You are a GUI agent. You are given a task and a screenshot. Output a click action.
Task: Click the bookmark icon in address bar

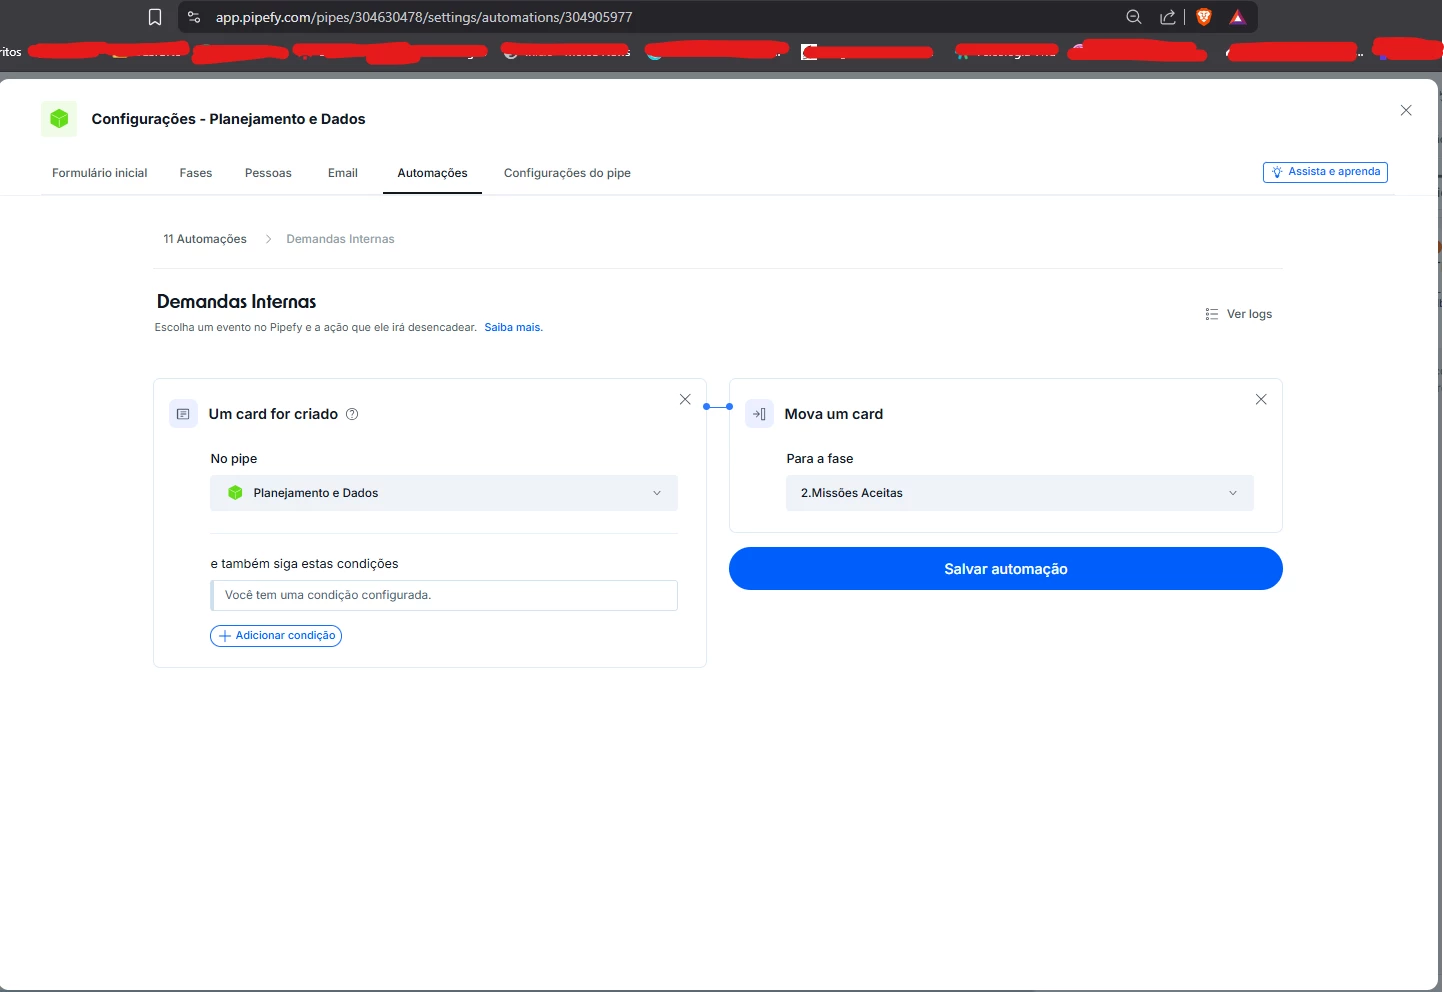[155, 17]
